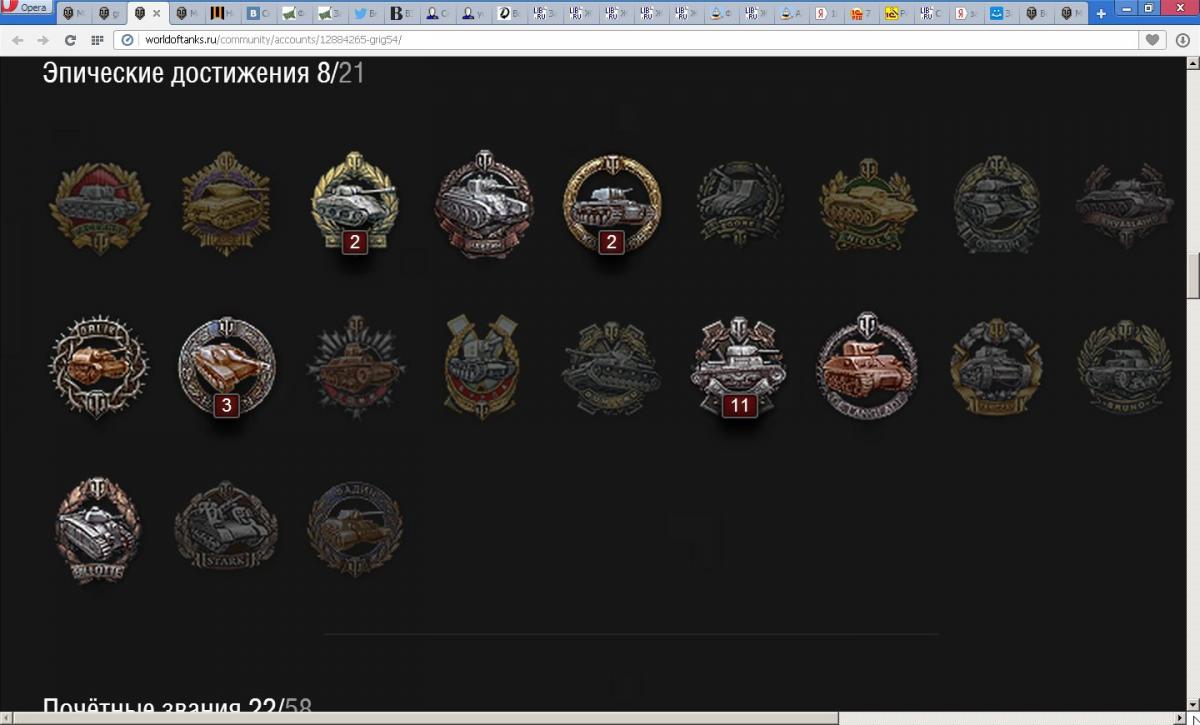Open the Opera main menu button
The image size is (1200, 725).
coord(26,8)
